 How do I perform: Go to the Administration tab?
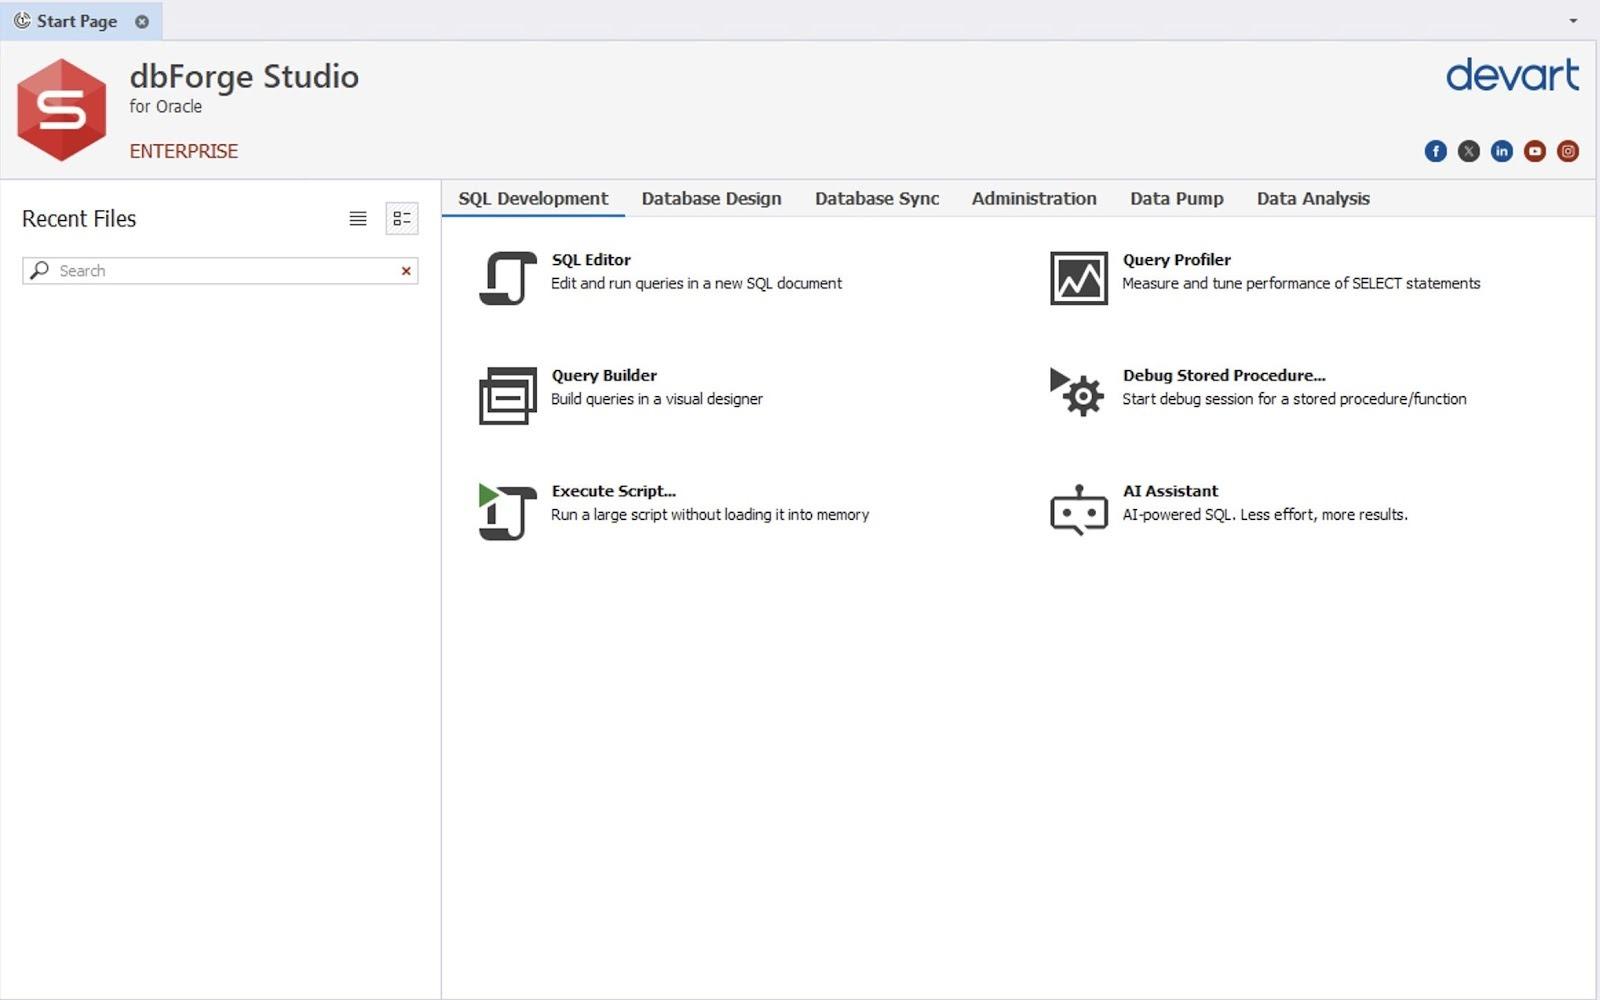coord(1033,198)
